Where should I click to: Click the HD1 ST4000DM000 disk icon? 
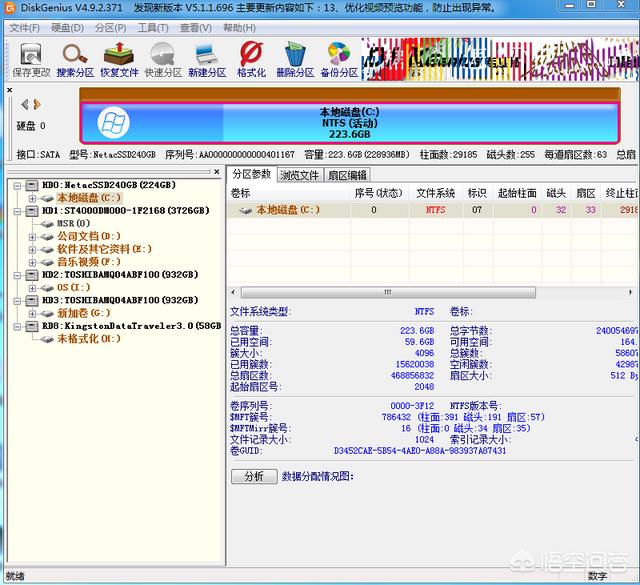(x=32, y=211)
